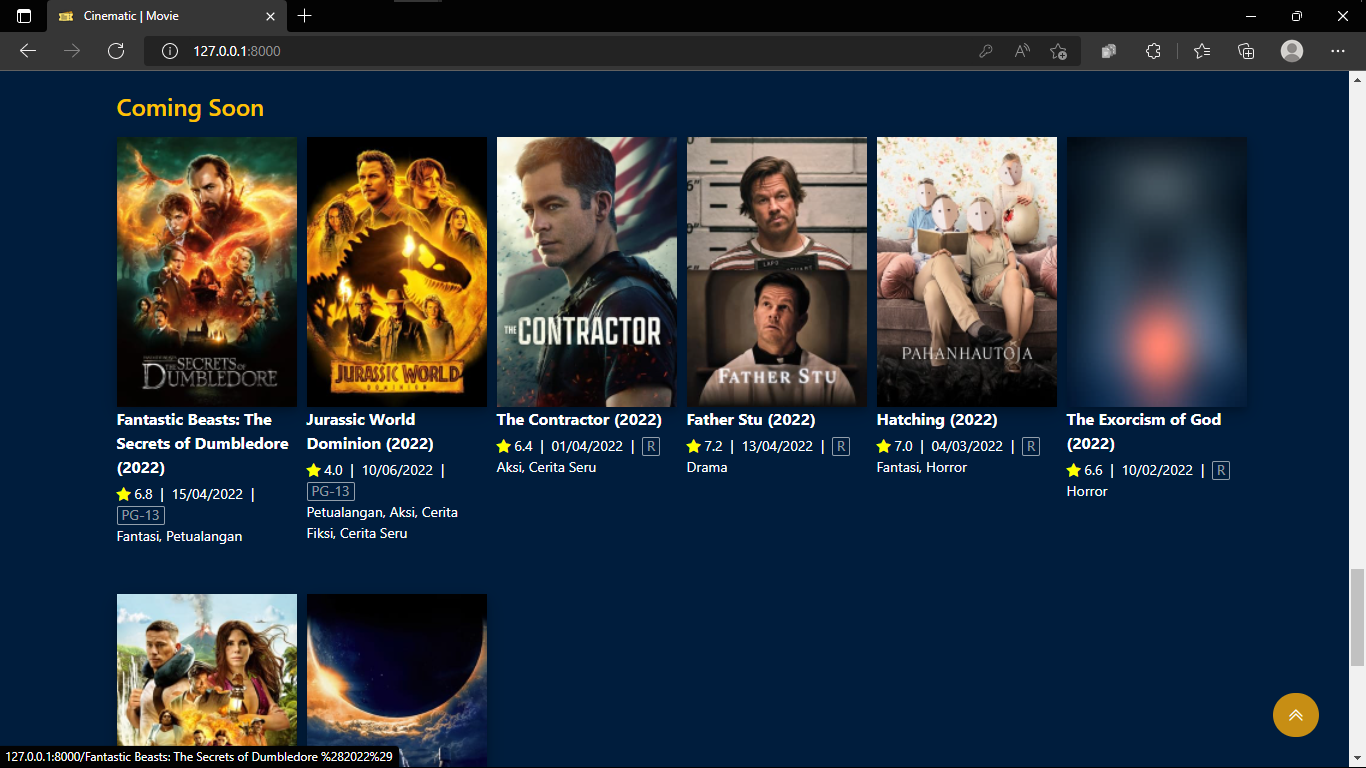The image size is (1366, 768).
Task: Click the R badge for Father Stu
Action: 841,446
